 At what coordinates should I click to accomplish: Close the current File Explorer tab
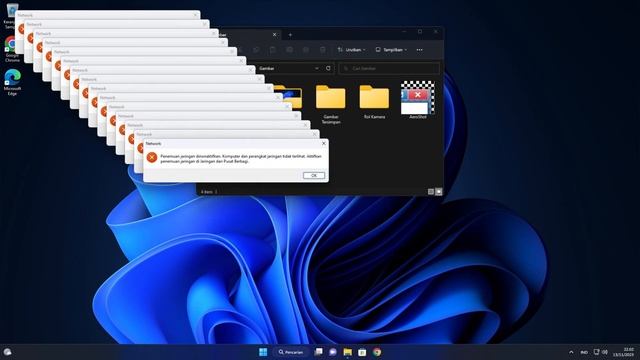[274, 35]
